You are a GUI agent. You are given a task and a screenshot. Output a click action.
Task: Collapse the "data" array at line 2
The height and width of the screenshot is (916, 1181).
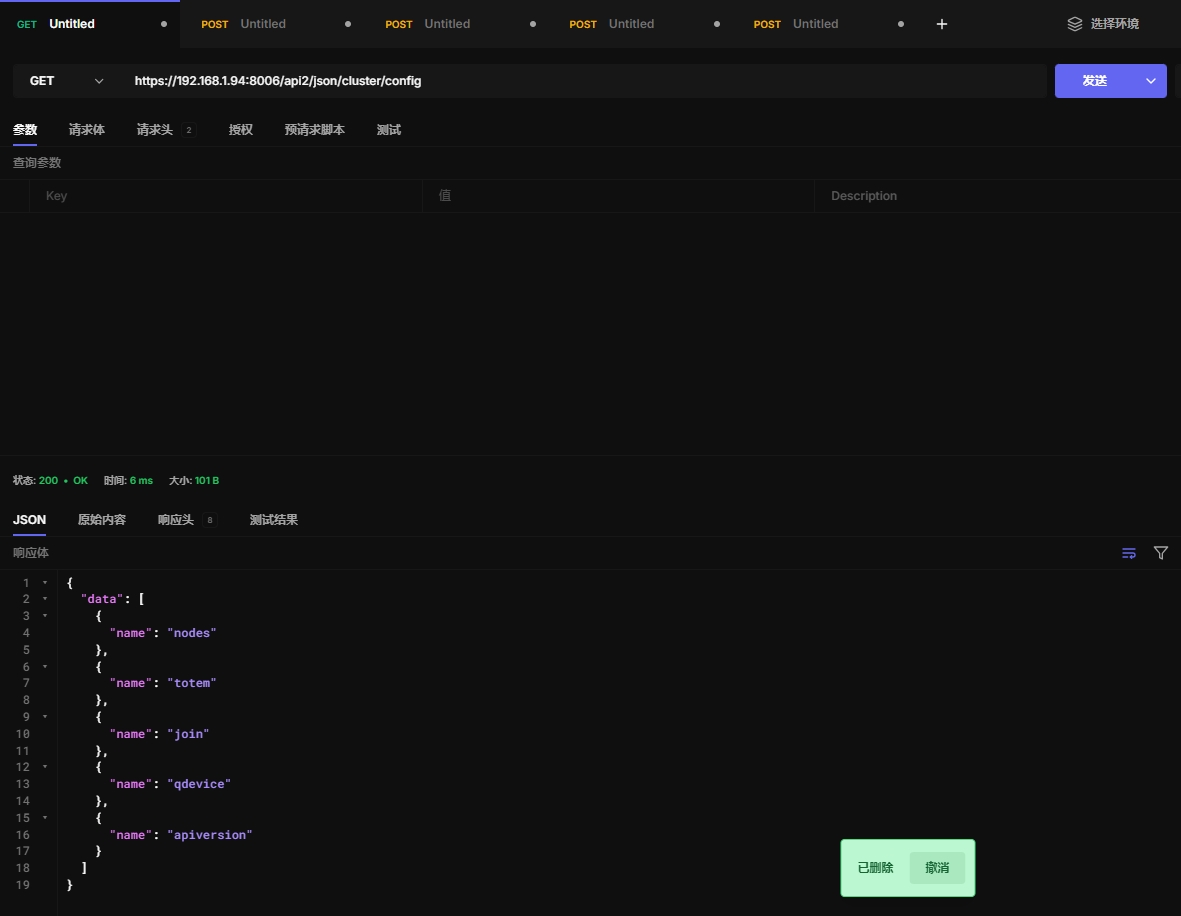point(44,599)
